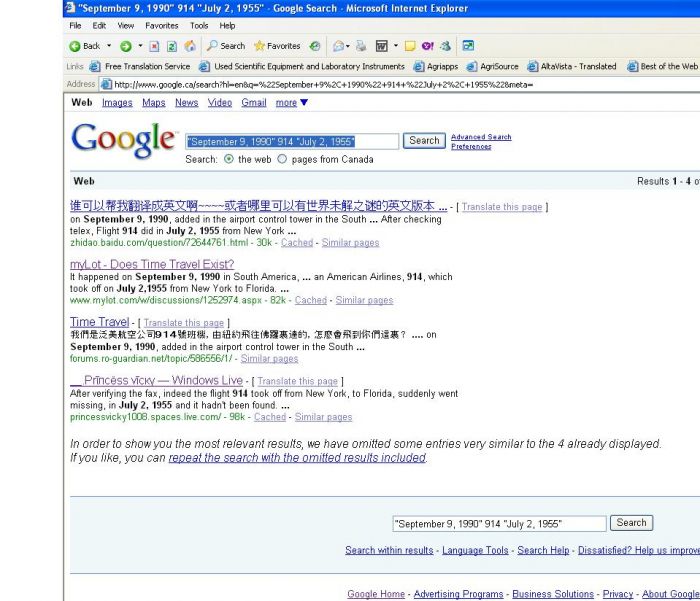The width and height of the screenshot is (700, 601).
Task: Go to Google Video tab
Action: coord(220,103)
